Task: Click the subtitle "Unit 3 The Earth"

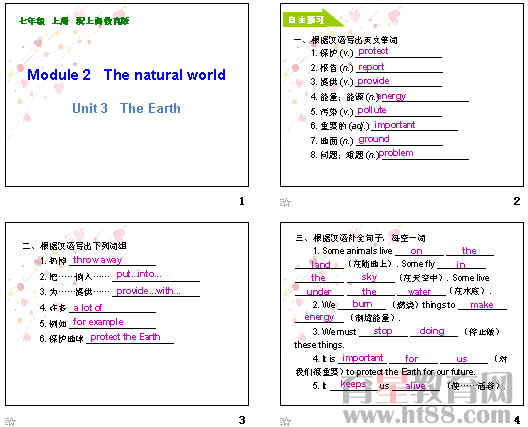Action: click(126, 108)
